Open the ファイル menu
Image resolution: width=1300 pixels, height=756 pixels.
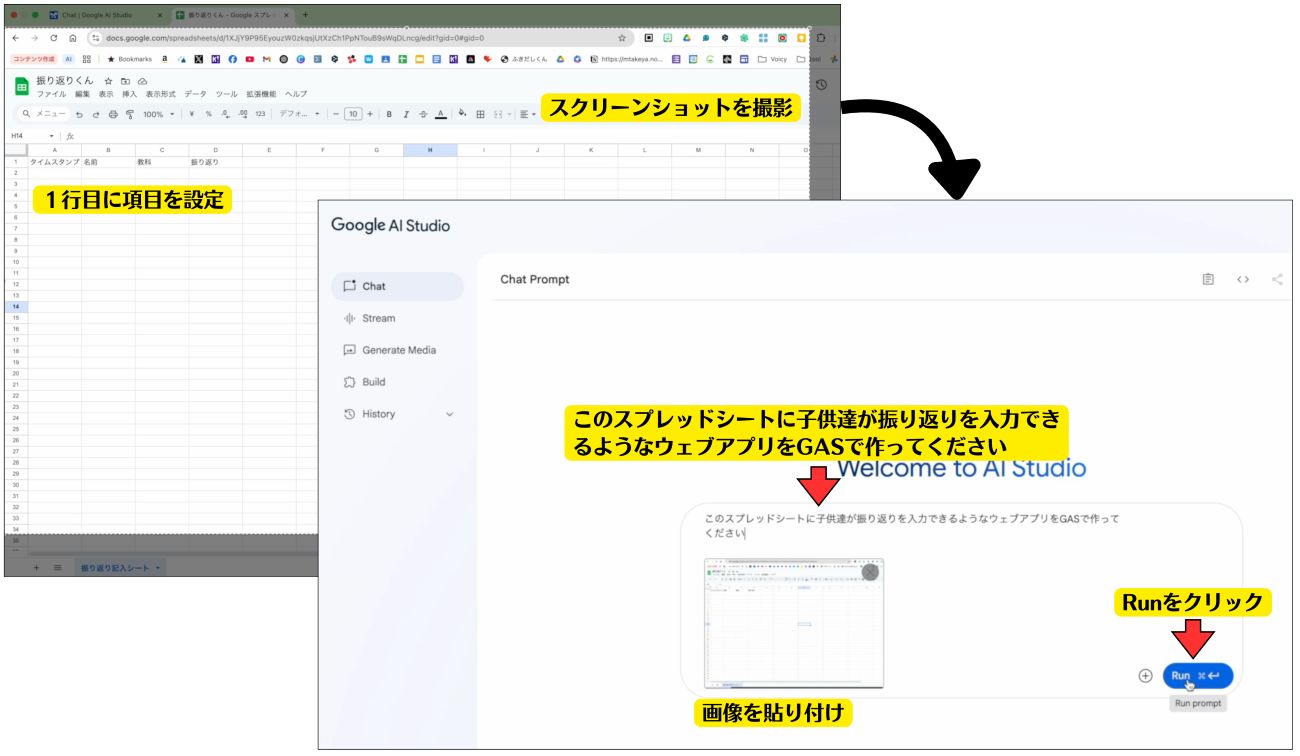click(51, 94)
